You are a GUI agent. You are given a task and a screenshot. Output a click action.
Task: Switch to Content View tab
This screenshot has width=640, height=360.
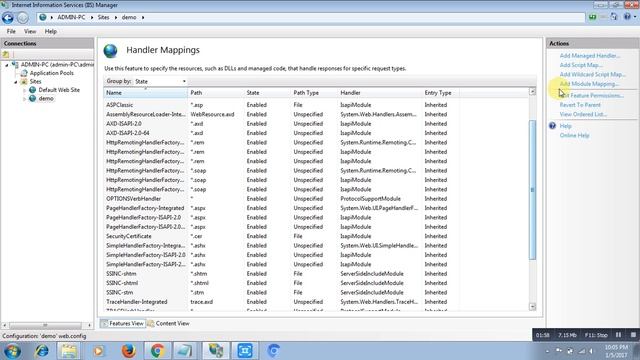click(169, 323)
